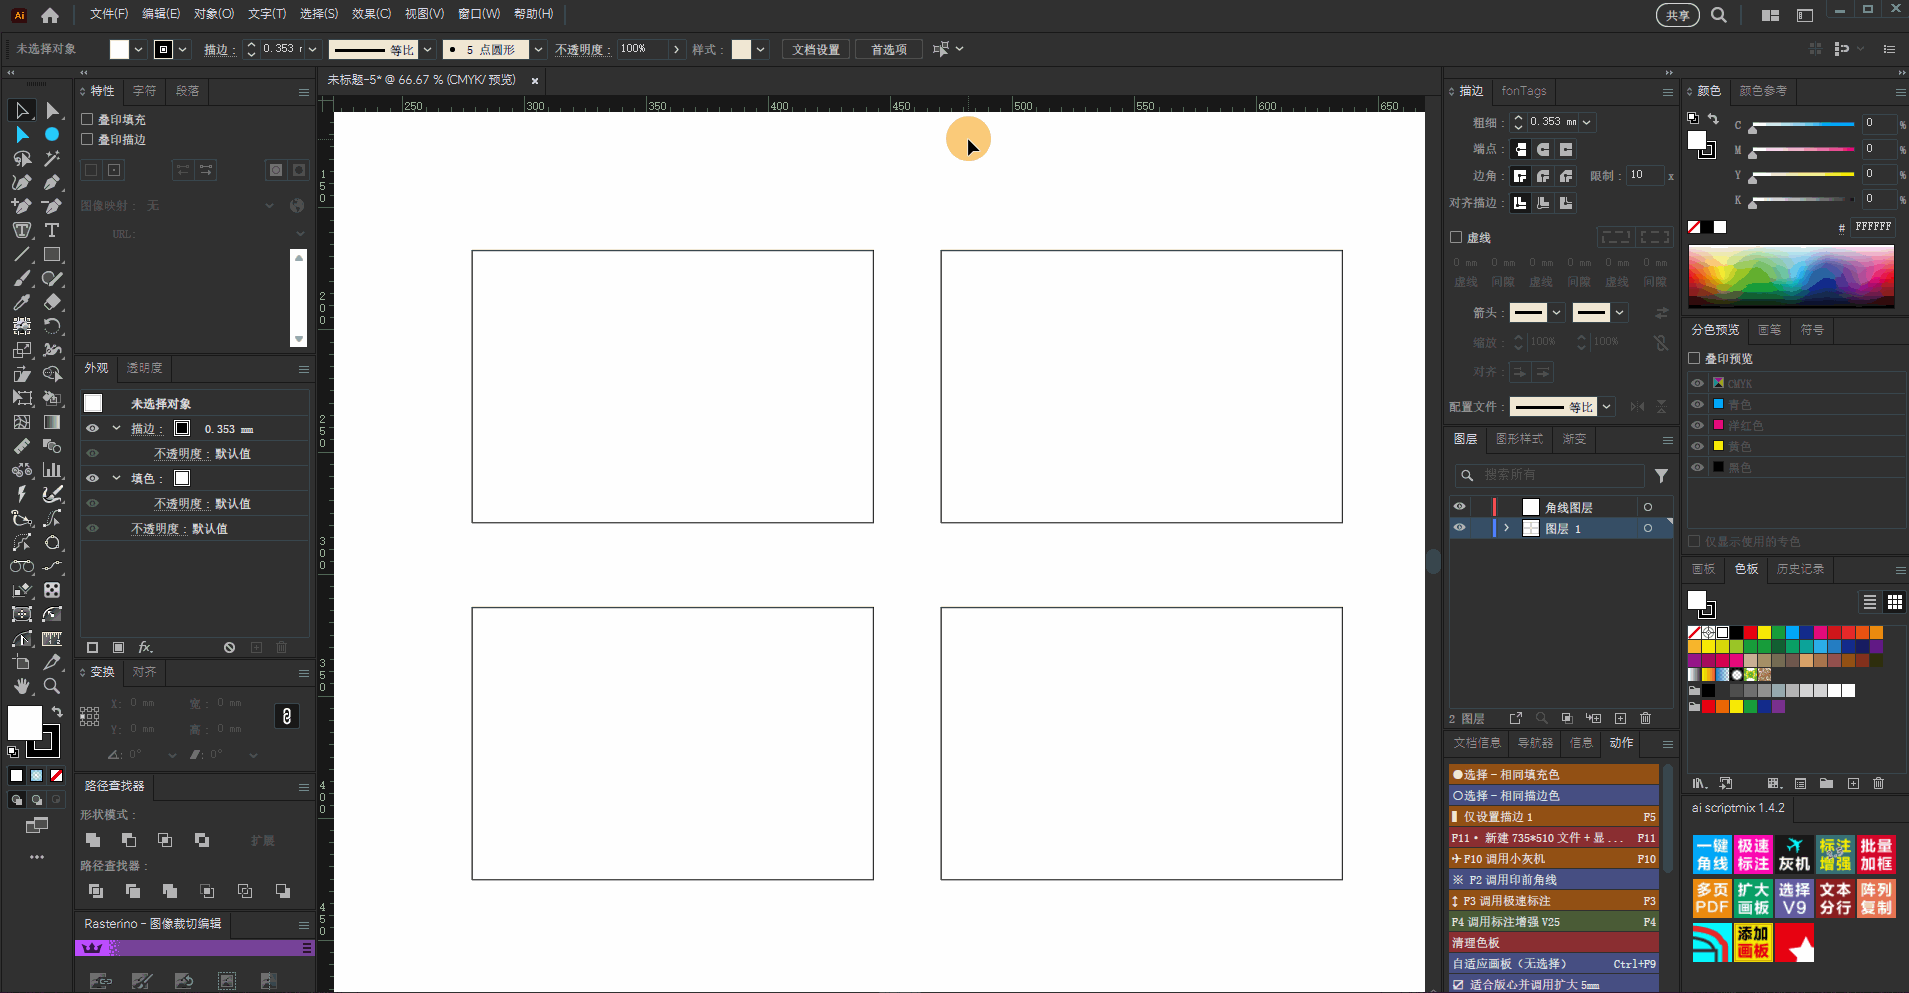
Task: Run the 极速标注 script tile
Action: click(x=1753, y=855)
